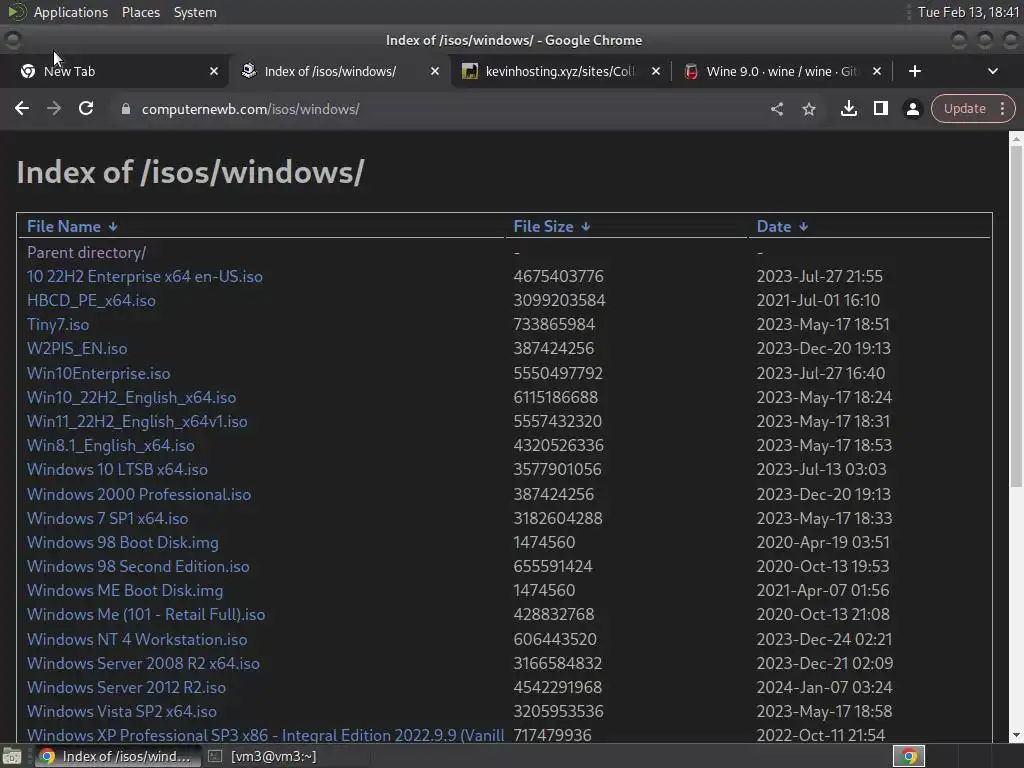Viewport: 1024px width, 768px height.
Task: Sort the listing by File Size
Action: [552, 227]
